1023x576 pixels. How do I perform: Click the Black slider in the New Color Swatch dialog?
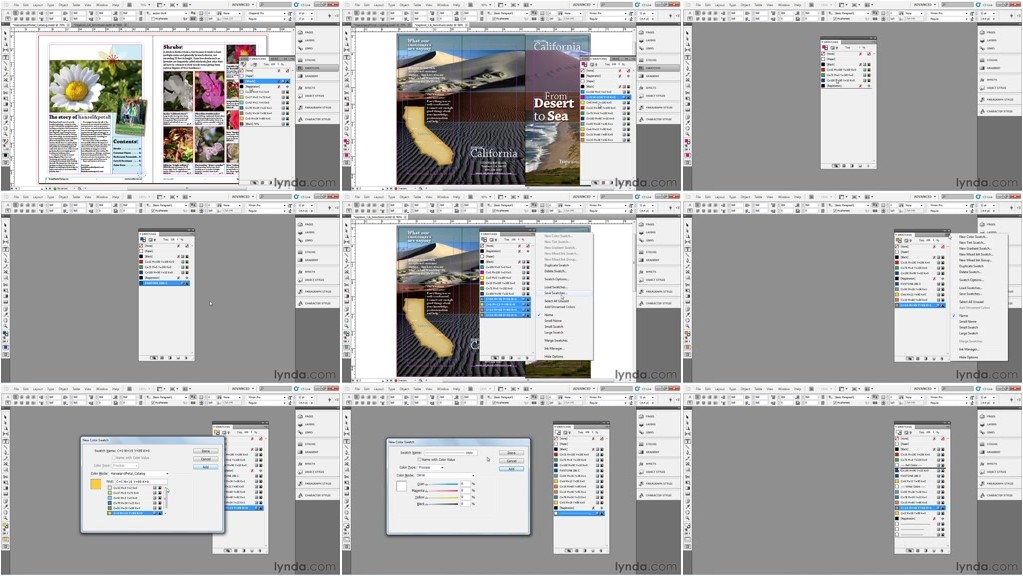coord(442,504)
